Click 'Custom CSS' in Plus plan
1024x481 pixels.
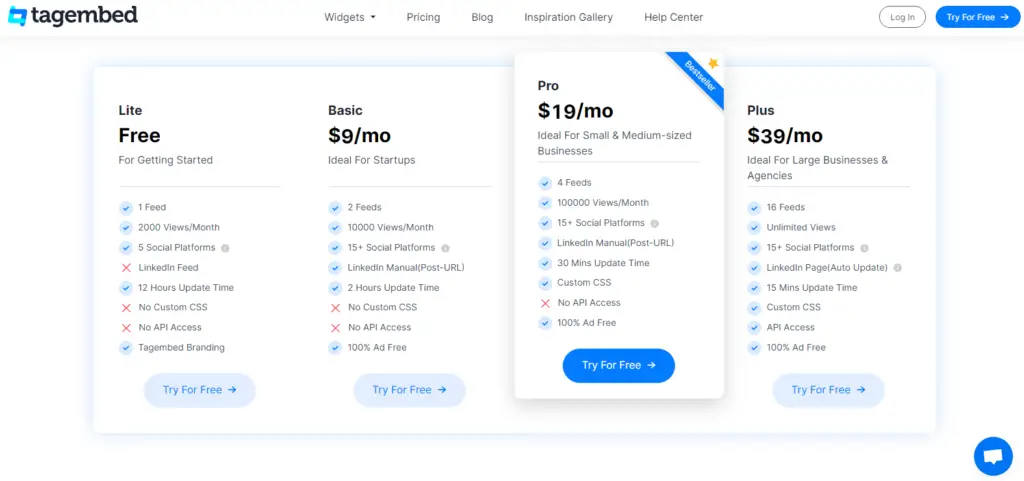(793, 307)
